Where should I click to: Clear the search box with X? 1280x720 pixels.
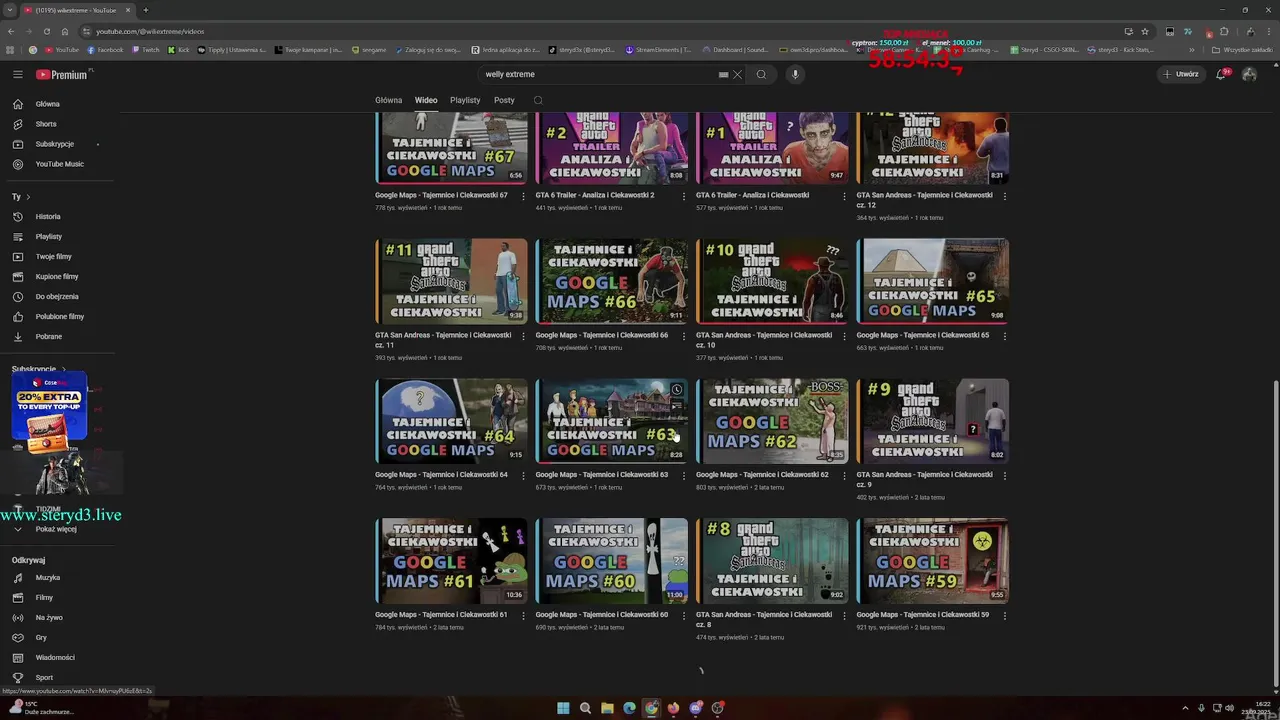pyautogui.click(x=737, y=74)
